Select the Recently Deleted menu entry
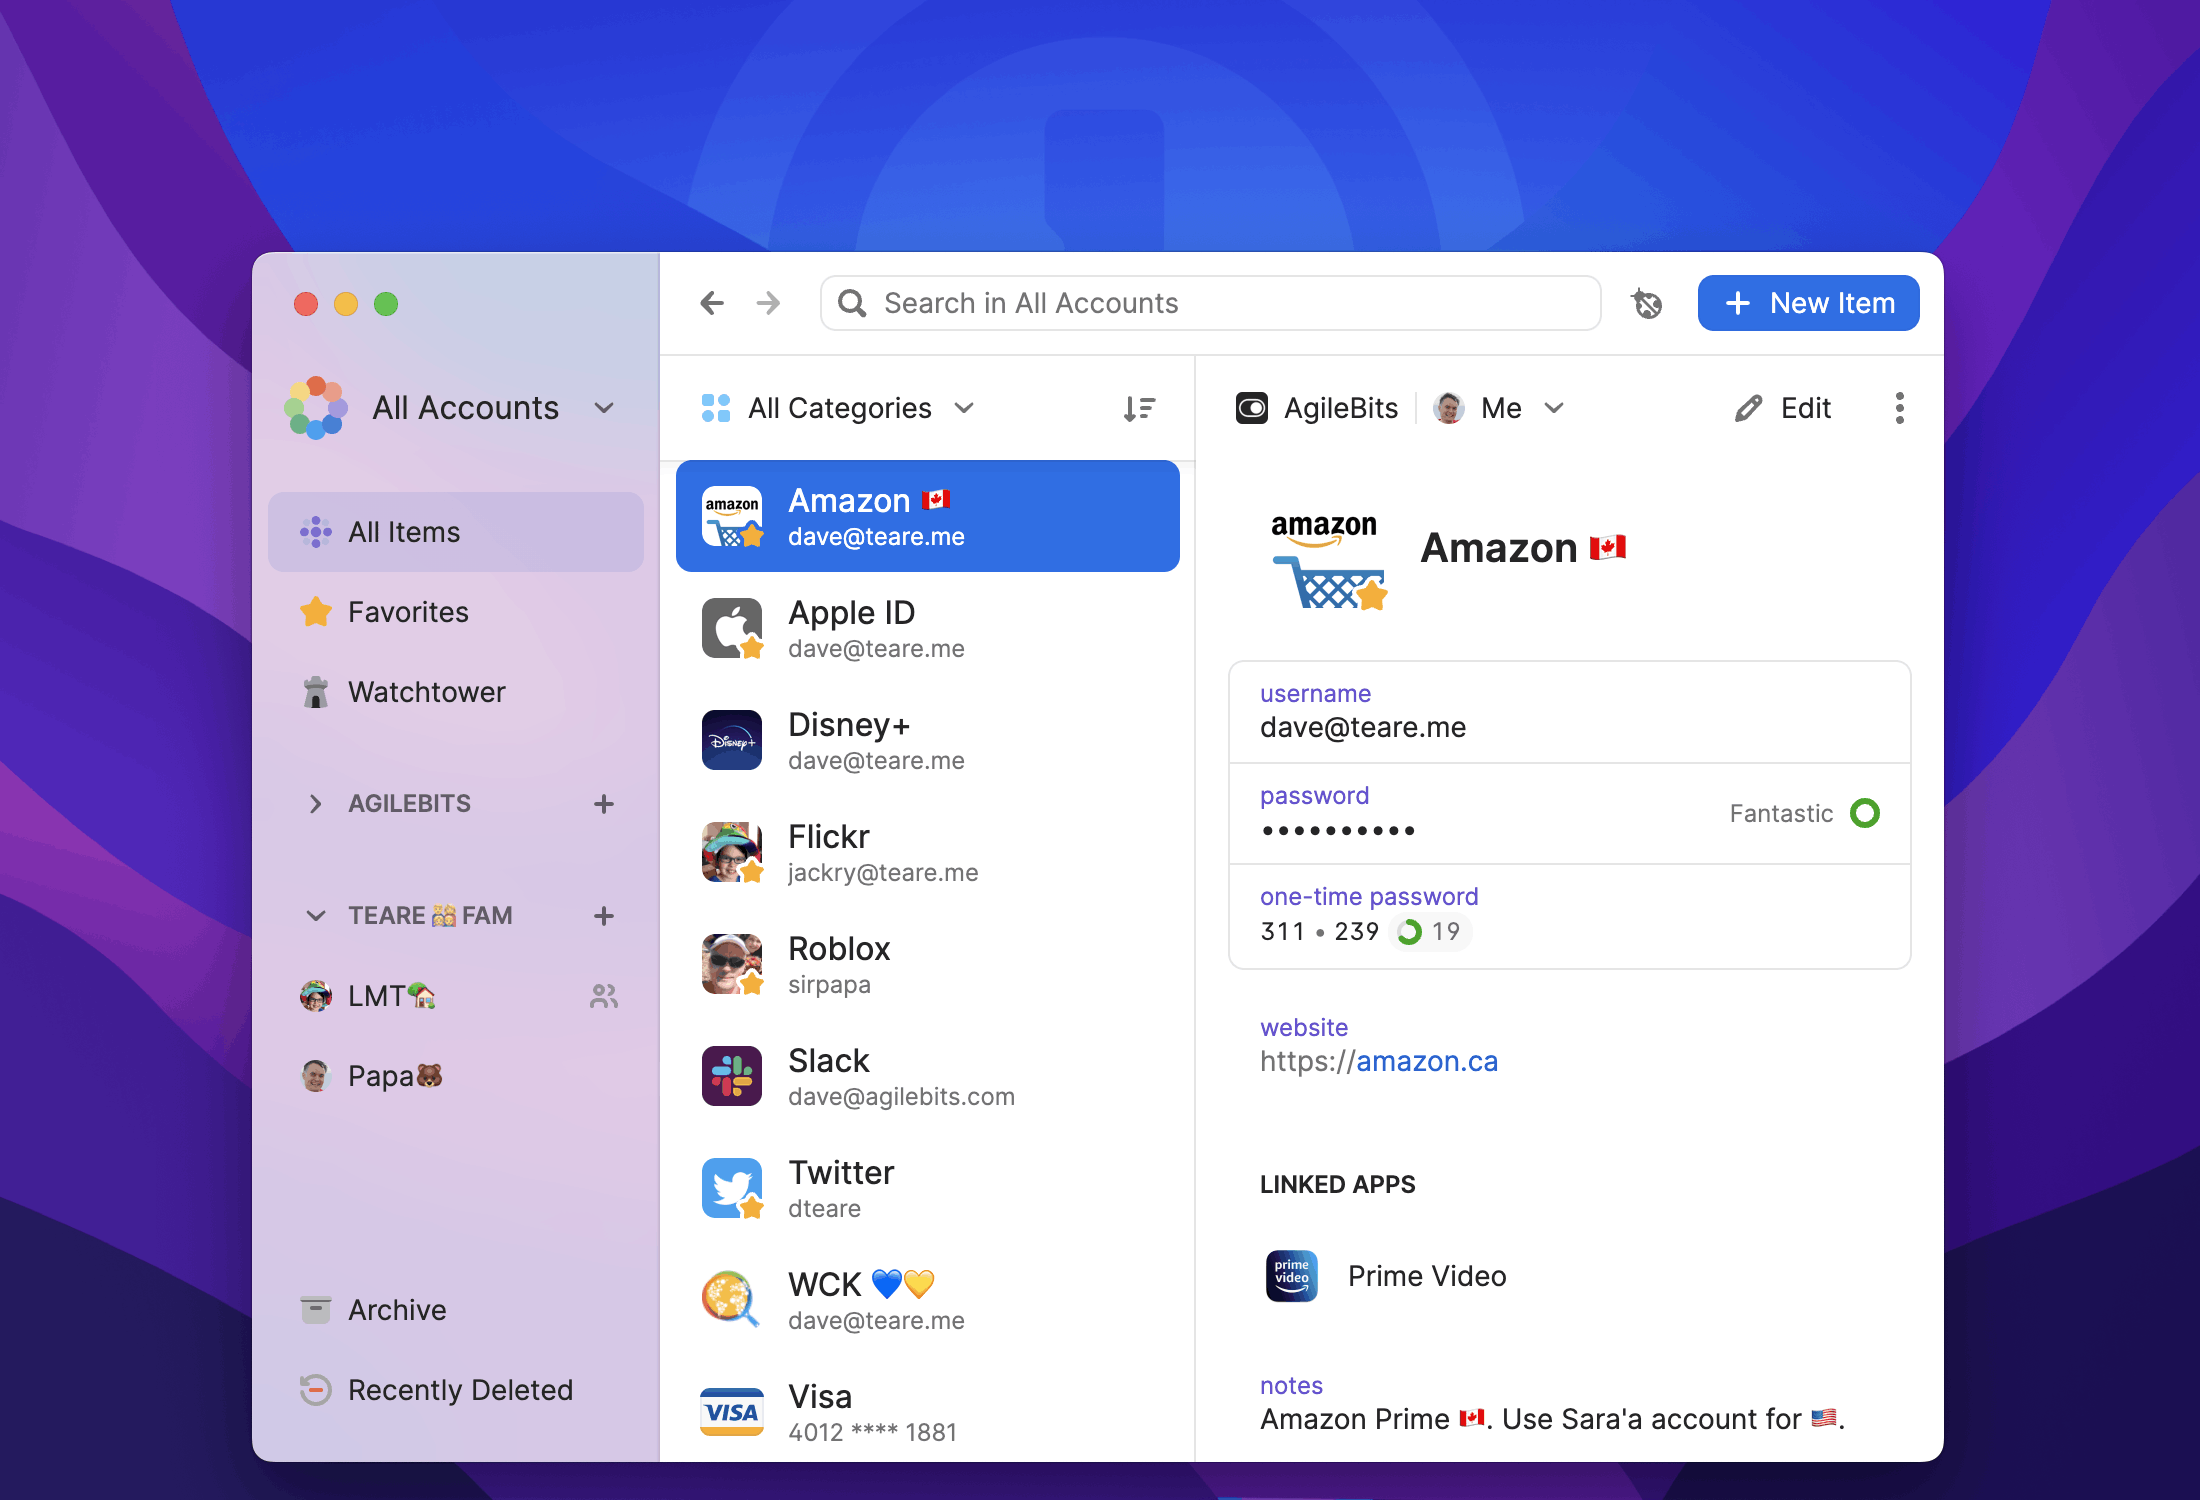This screenshot has height=1500, width=2200. 460,1388
